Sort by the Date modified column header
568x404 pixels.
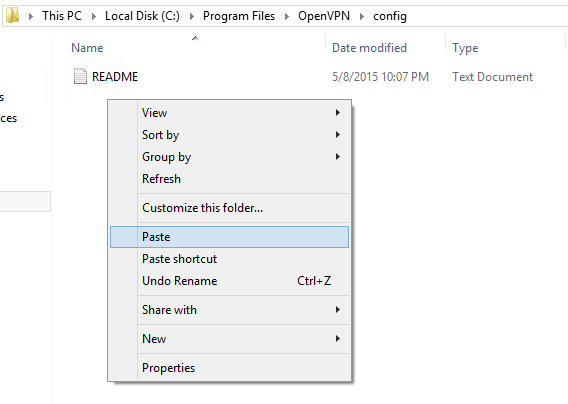click(x=369, y=48)
